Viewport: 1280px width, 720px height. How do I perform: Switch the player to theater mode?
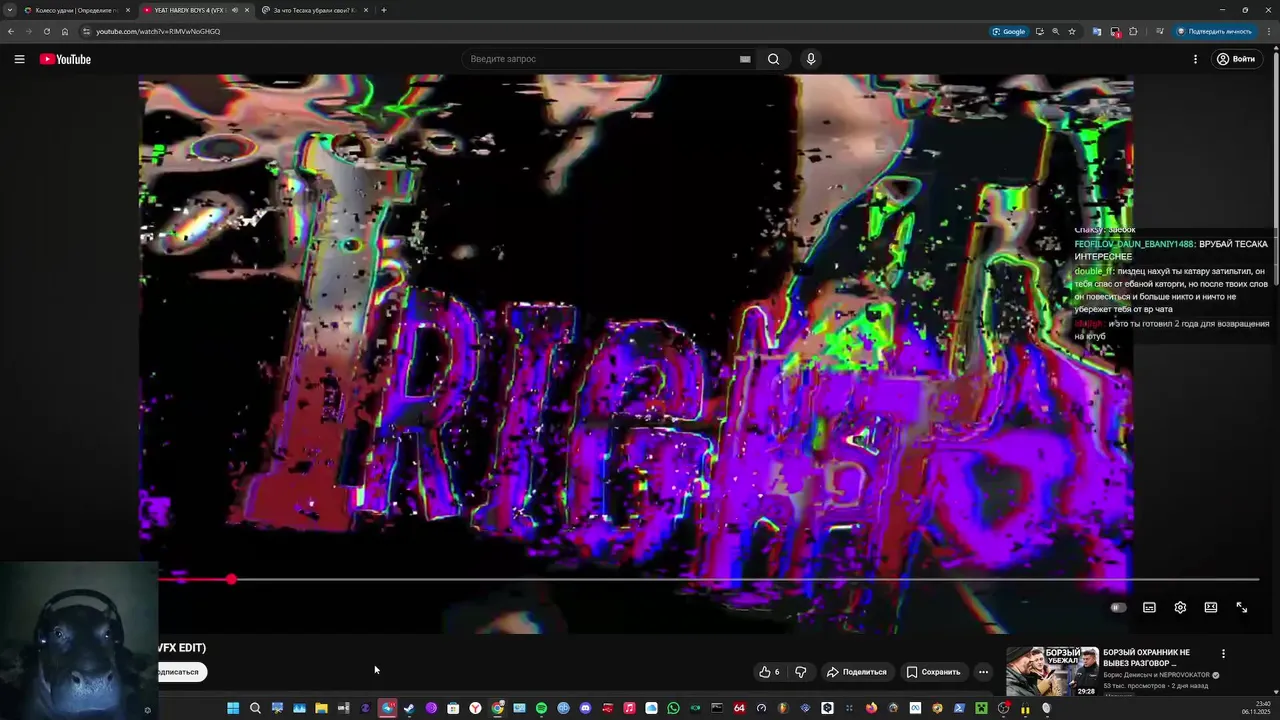1211,607
